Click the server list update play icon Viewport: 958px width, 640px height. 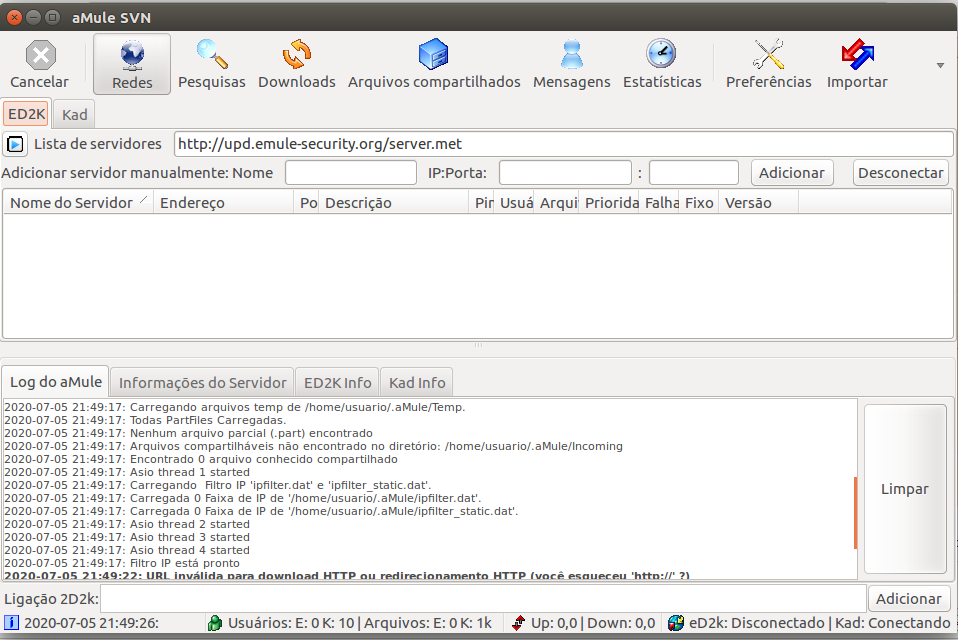tap(15, 145)
